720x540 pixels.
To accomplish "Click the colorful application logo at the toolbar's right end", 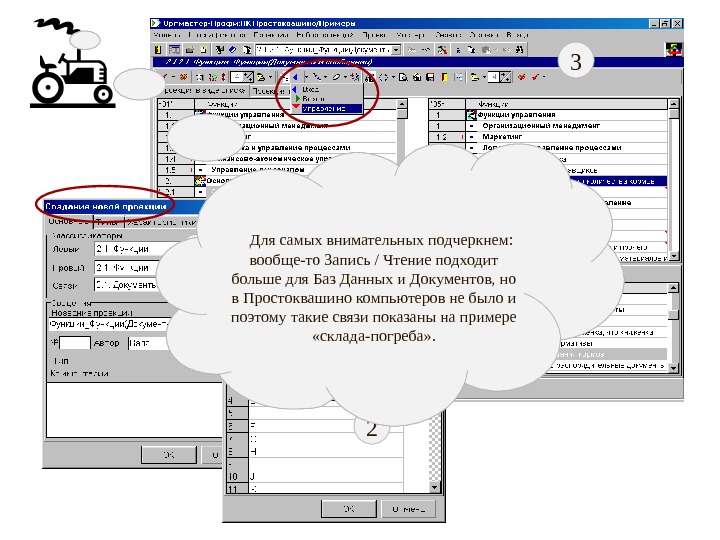I will [x=674, y=49].
